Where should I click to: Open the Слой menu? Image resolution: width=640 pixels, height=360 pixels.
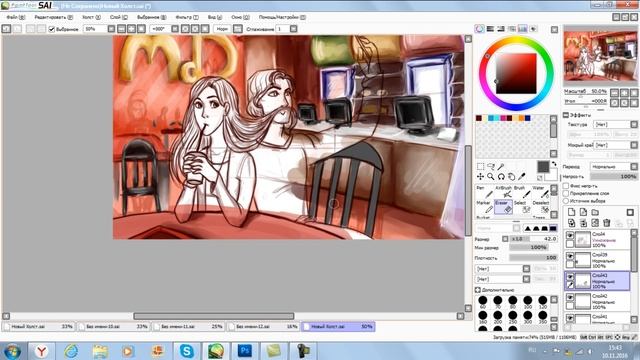pyautogui.click(x=118, y=17)
